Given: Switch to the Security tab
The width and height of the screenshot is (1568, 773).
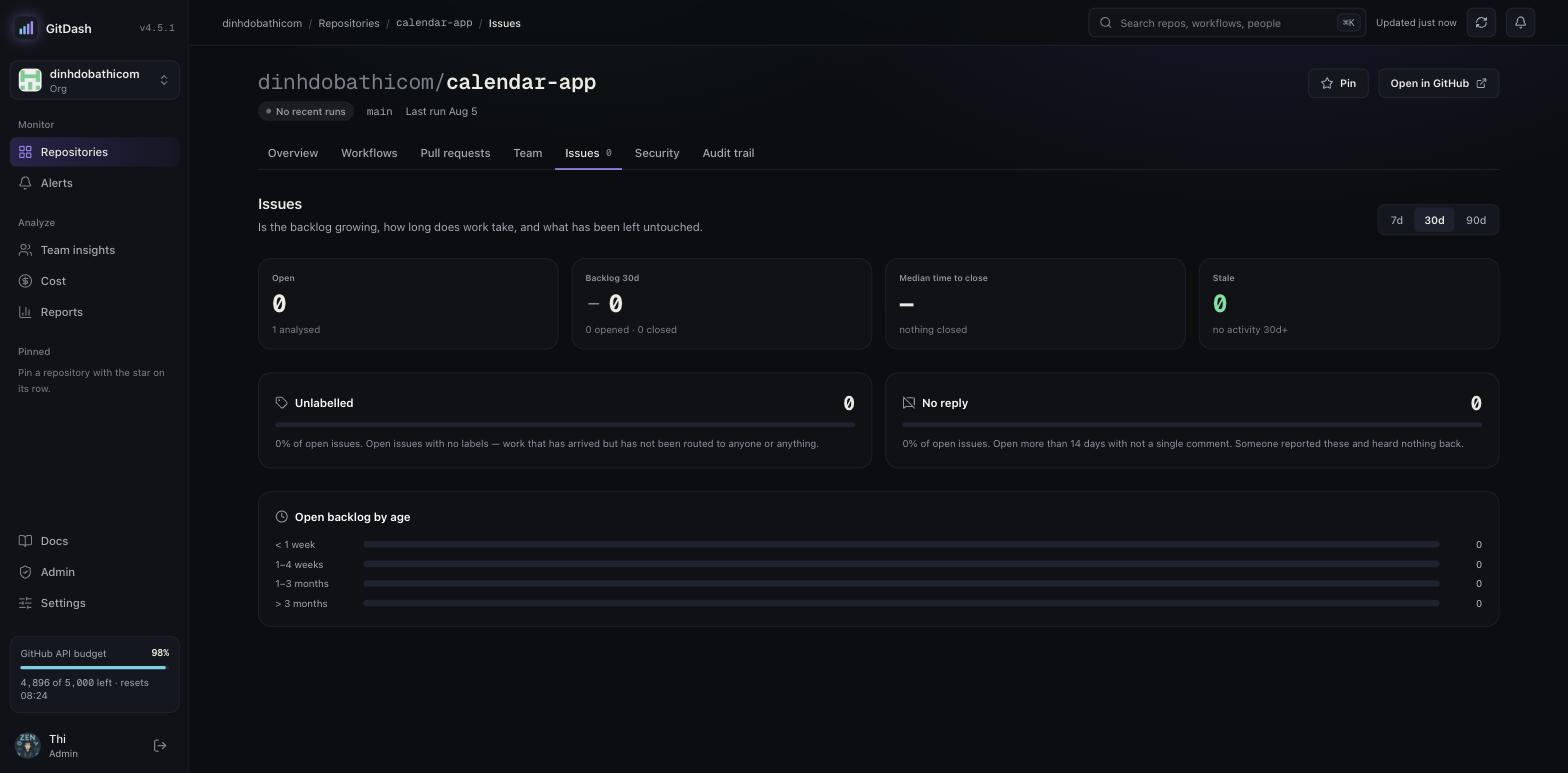Looking at the screenshot, I should tap(657, 153).
